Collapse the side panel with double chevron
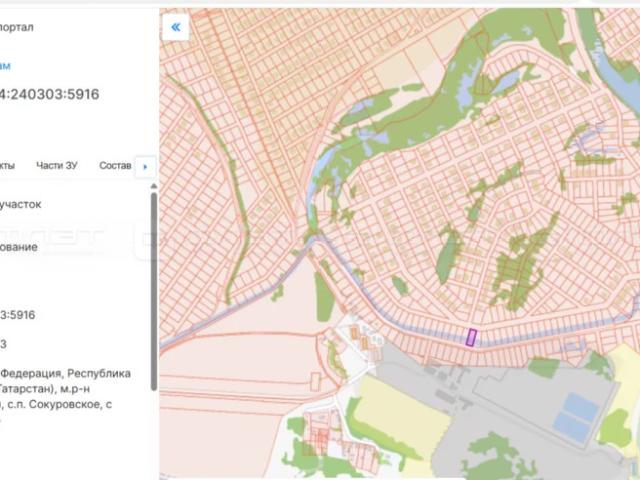Screen dimensions: 640x480 click(x=176, y=27)
